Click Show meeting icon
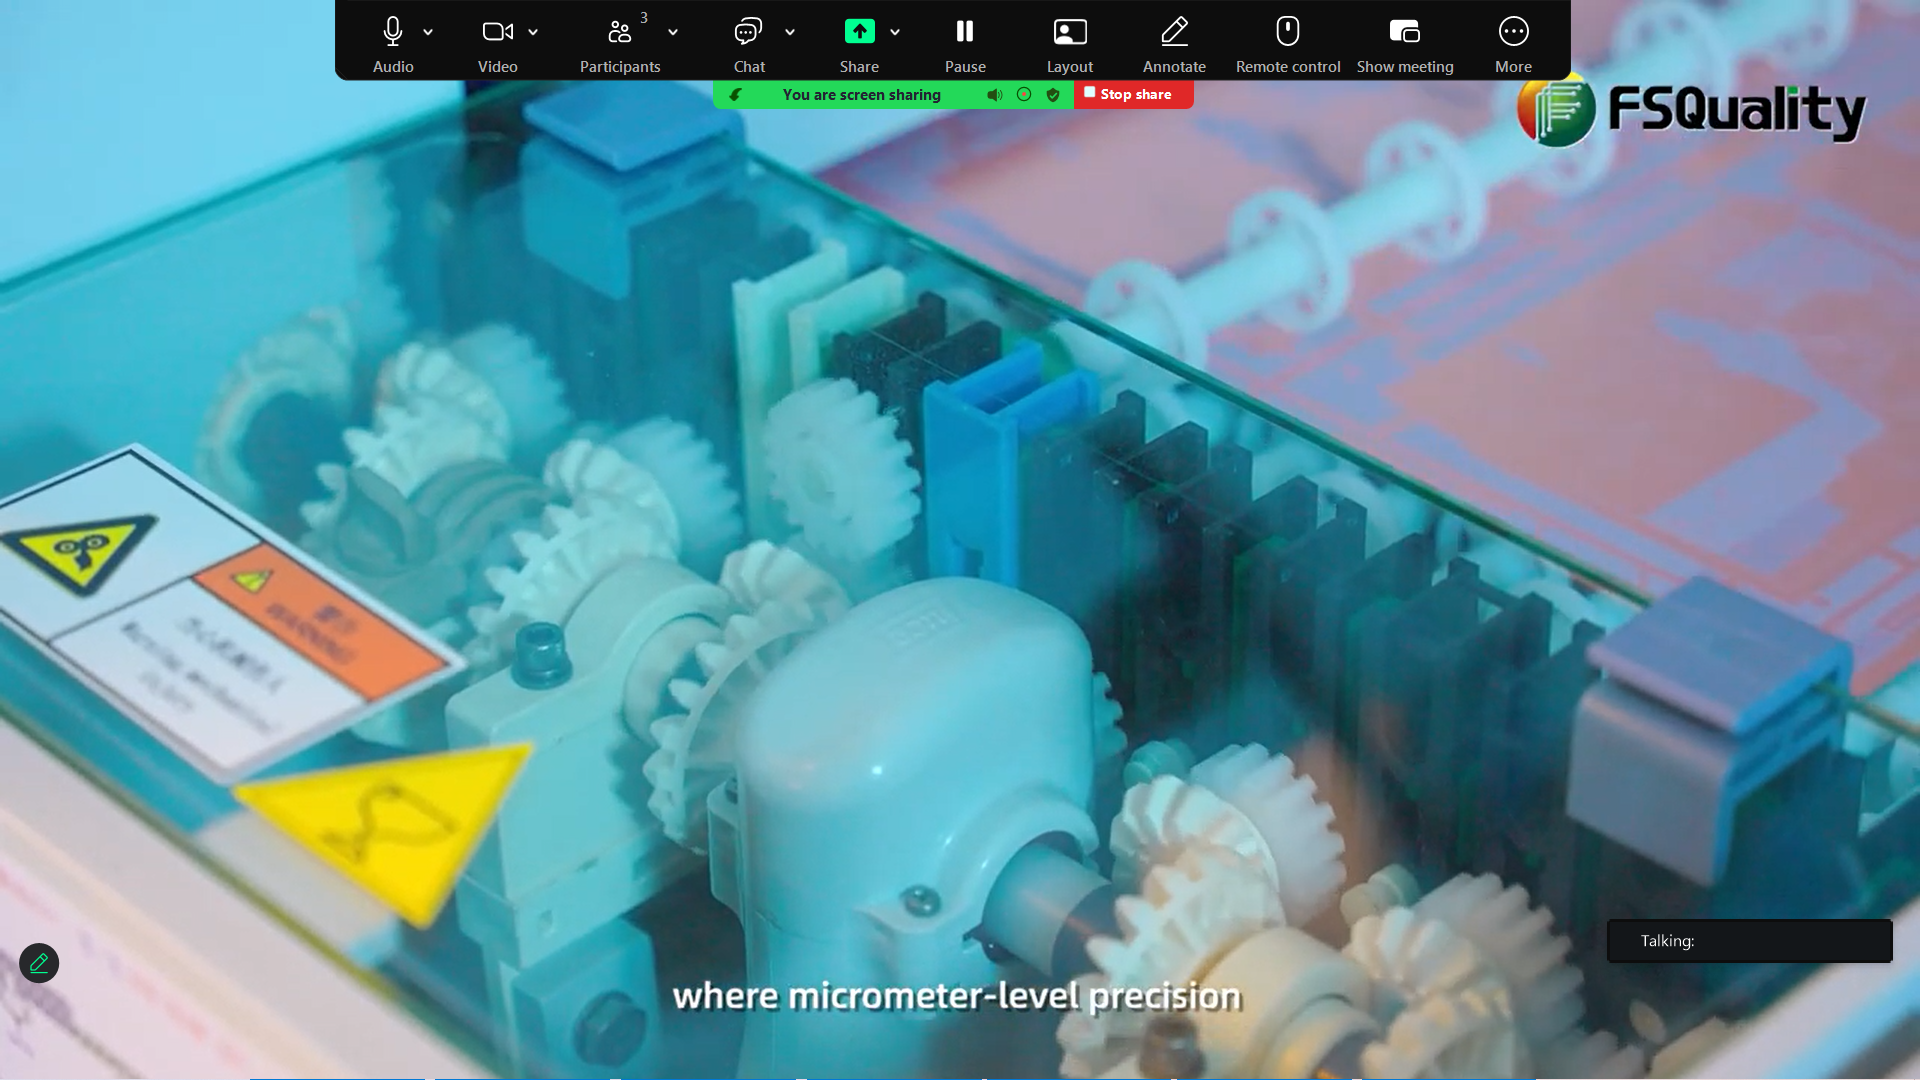Image resolution: width=1920 pixels, height=1080 pixels. coord(1404,33)
